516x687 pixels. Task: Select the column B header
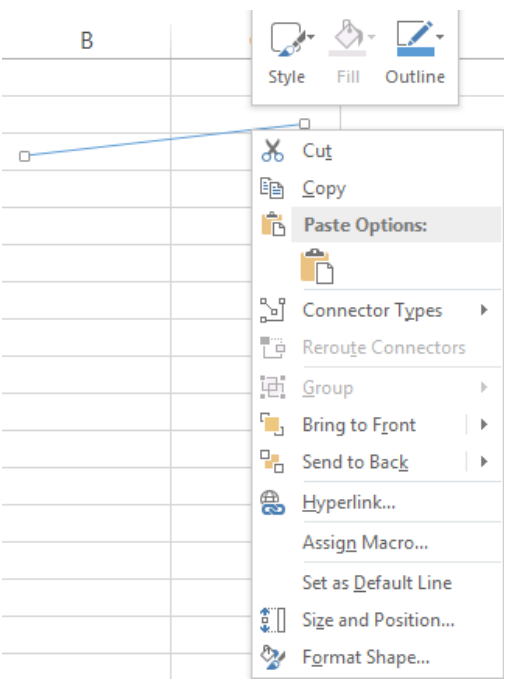86,41
